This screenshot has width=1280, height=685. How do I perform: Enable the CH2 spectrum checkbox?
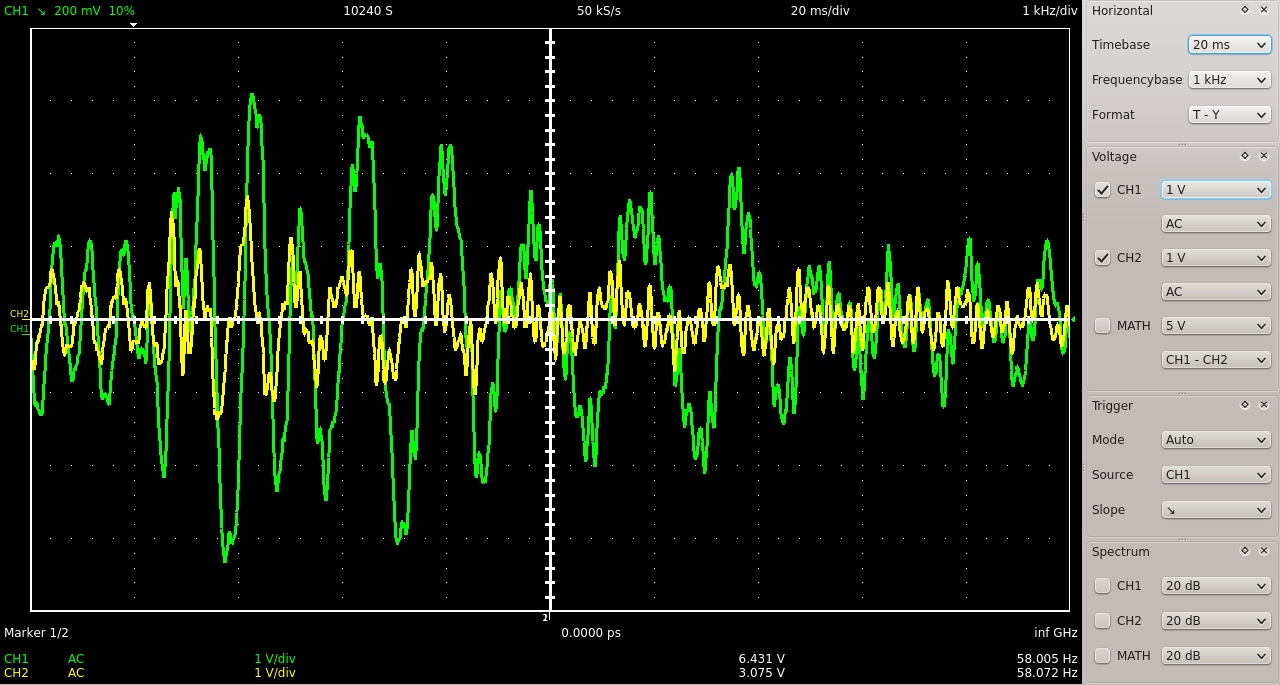coord(1103,621)
